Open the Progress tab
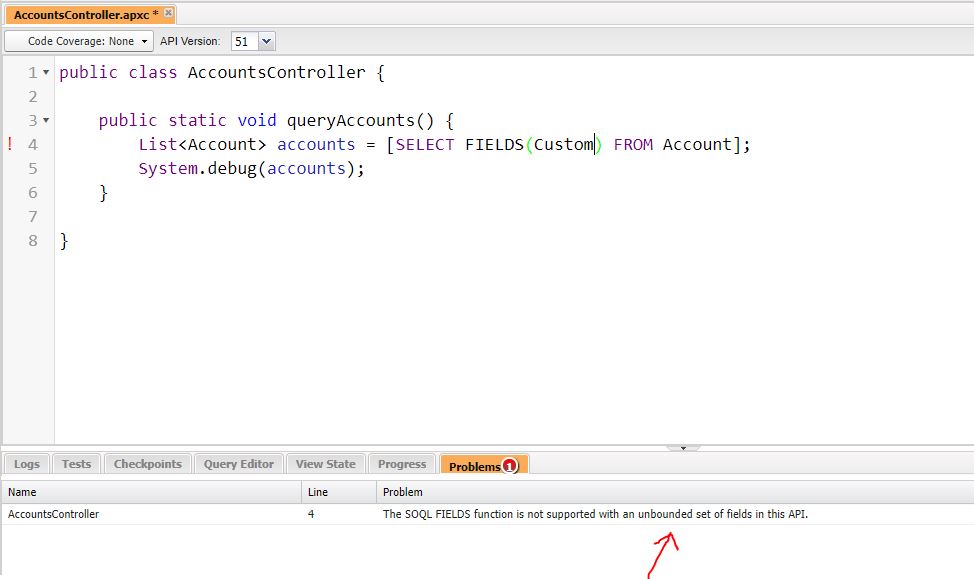The height and width of the screenshot is (579, 974). (401, 463)
